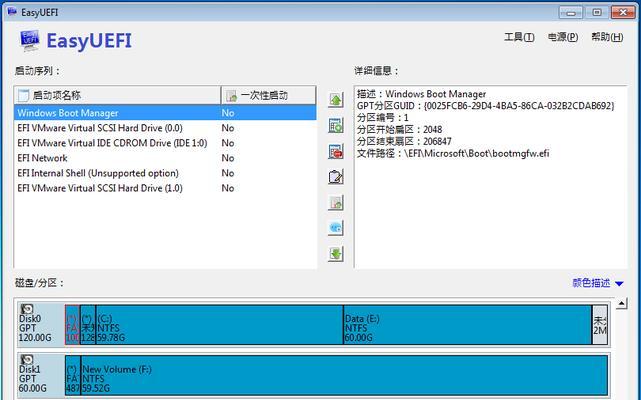Select the Windows Boot Manager entry
Screen dimensions: 641x400
(x=165, y=113)
